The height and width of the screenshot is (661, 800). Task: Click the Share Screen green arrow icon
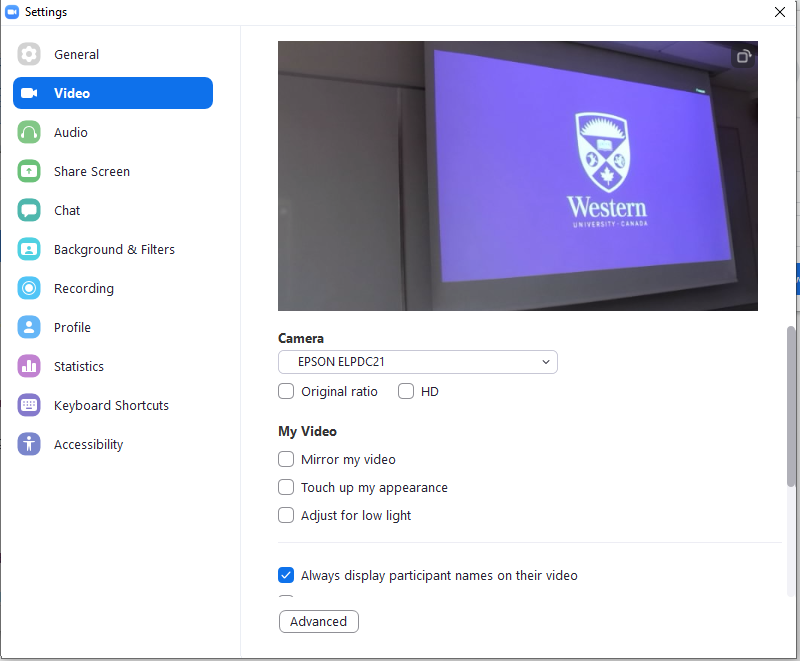click(29, 171)
